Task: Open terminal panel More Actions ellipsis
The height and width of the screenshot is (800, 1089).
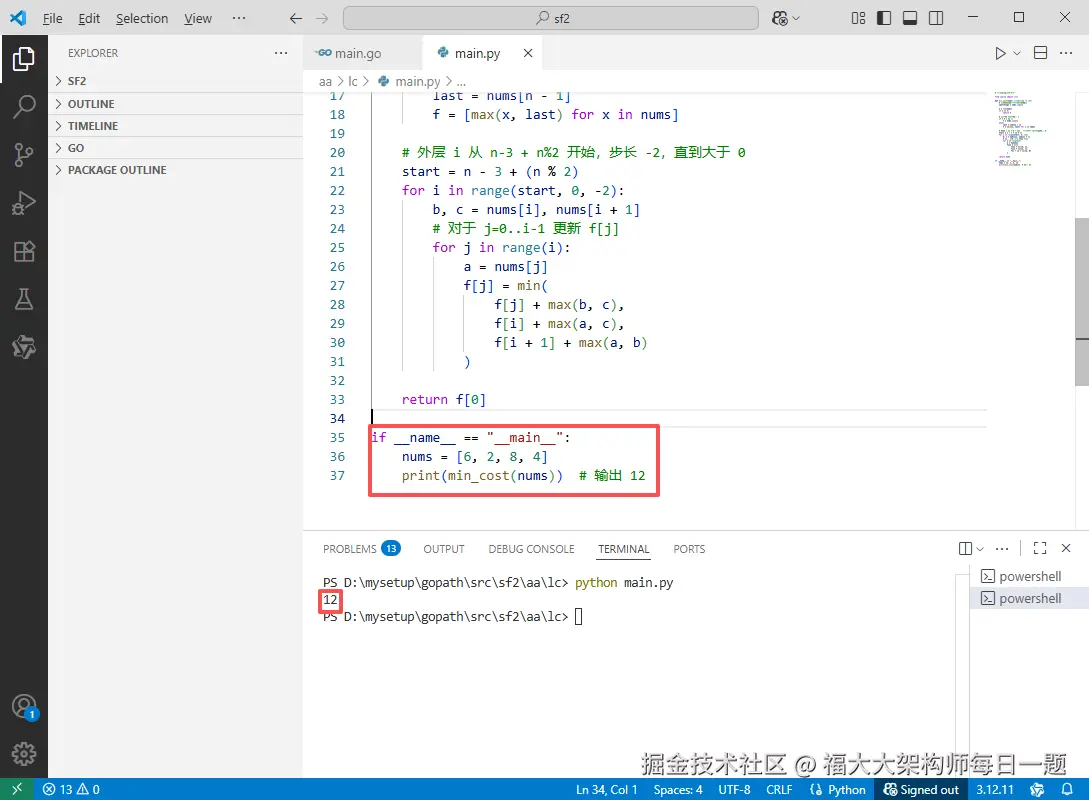Action: point(1001,549)
